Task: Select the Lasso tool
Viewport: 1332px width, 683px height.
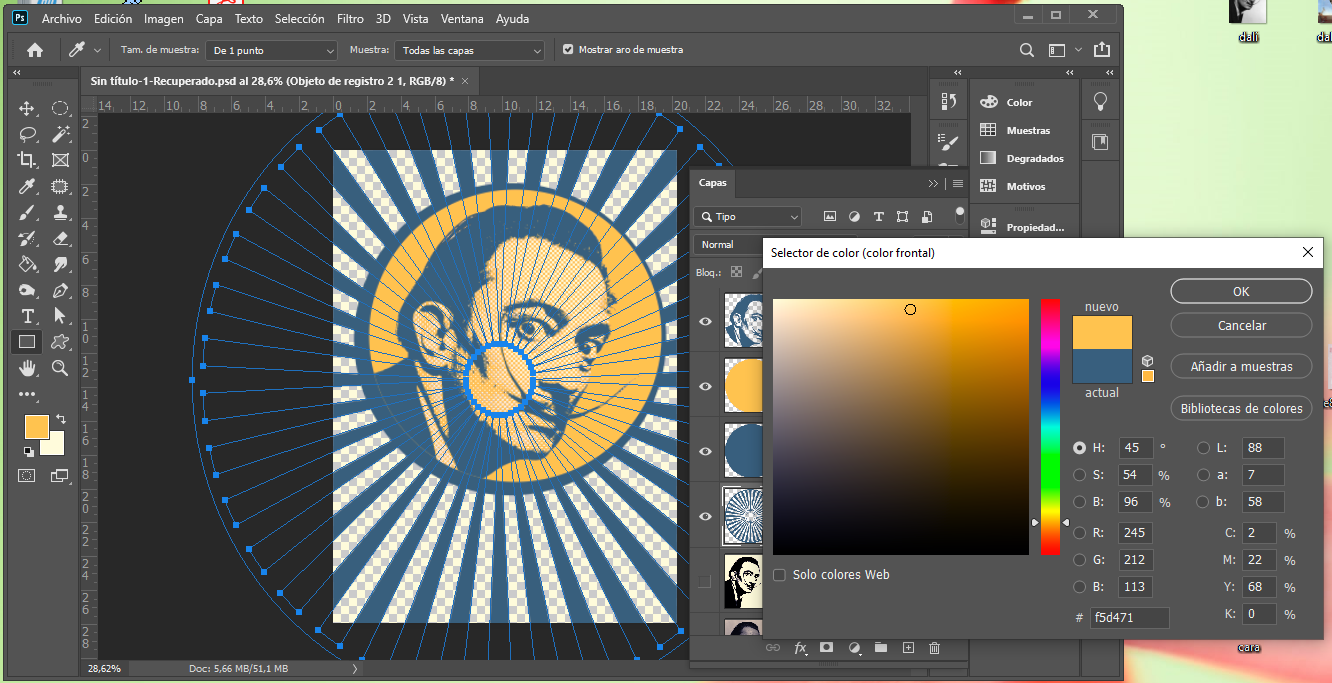Action: [28, 133]
